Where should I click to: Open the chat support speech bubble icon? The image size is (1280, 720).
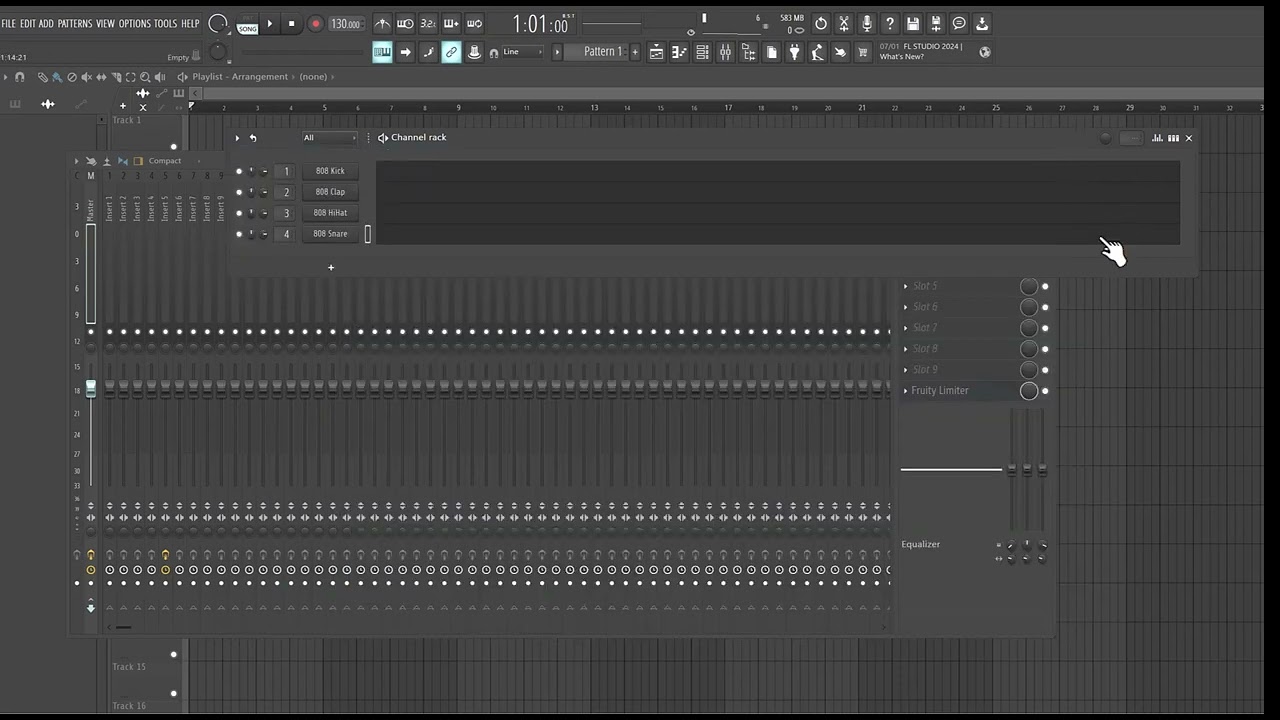[959, 24]
